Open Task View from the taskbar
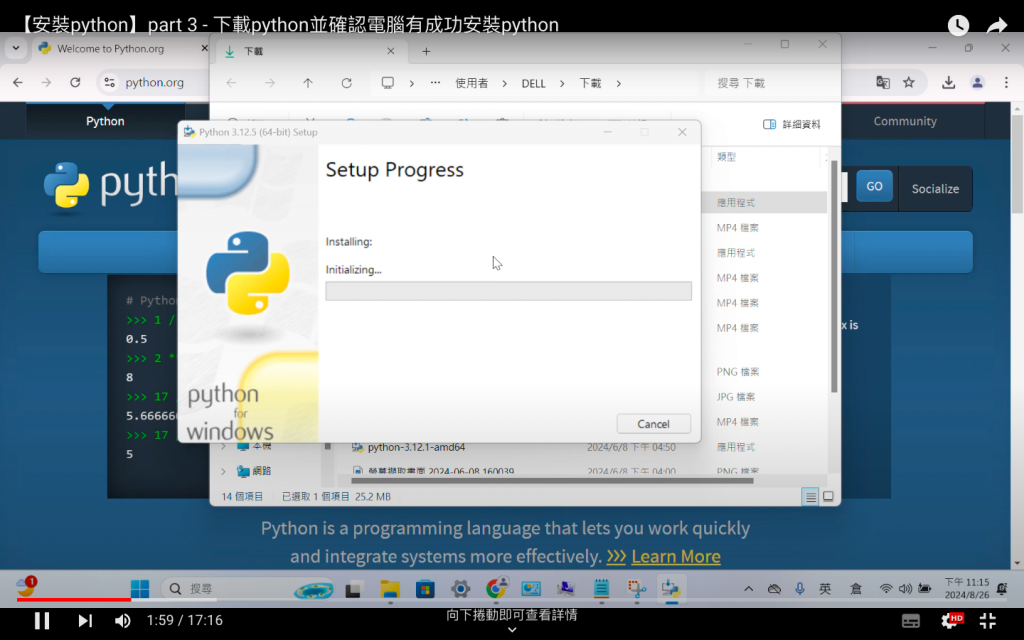The width and height of the screenshot is (1024, 640). pos(353,589)
